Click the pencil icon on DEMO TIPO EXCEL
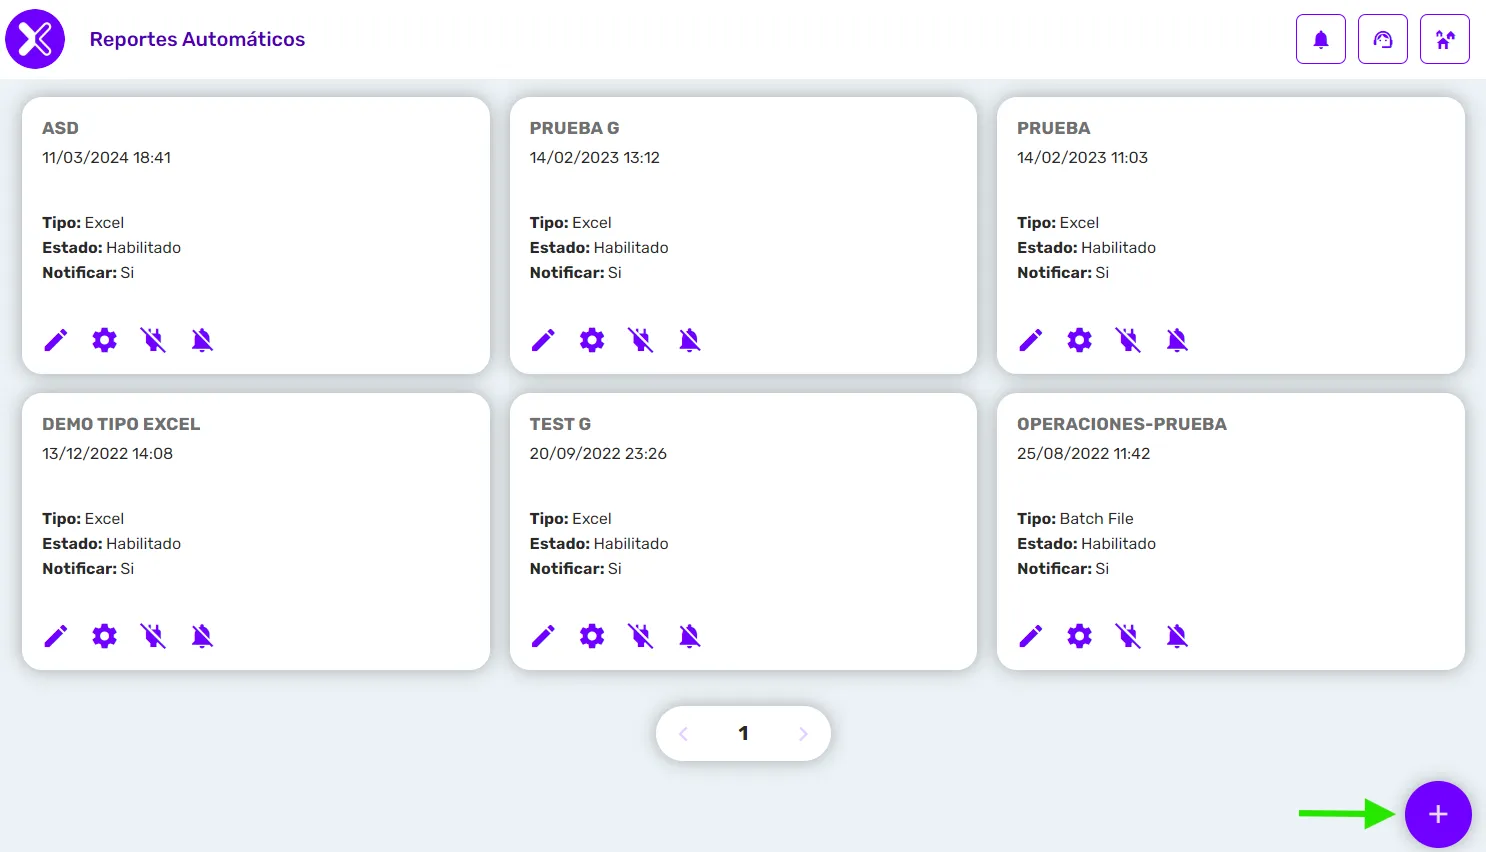 pos(56,636)
